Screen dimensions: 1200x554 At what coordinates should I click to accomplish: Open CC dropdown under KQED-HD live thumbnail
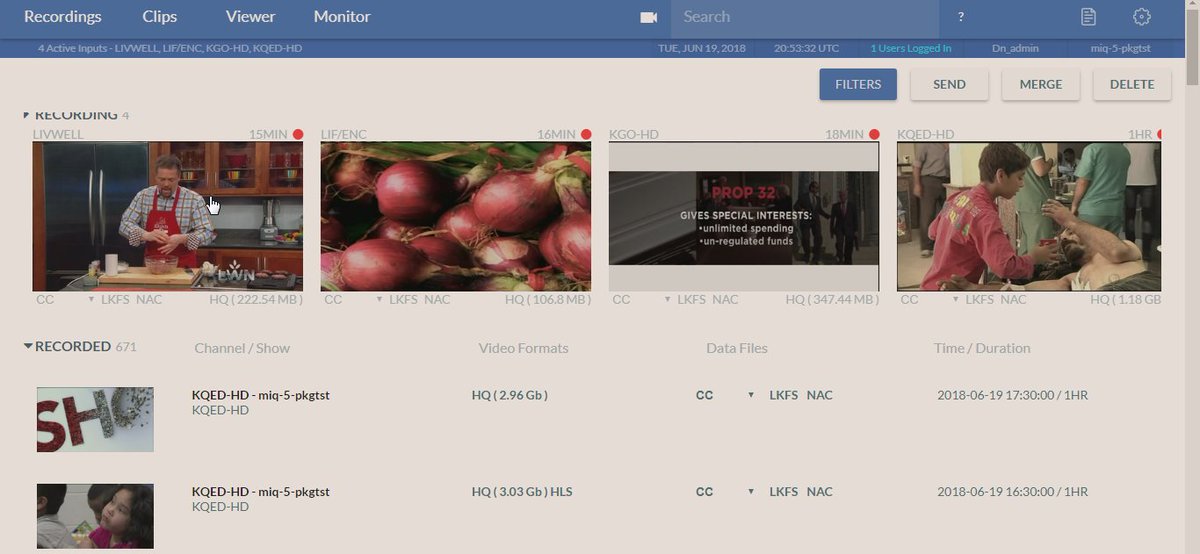click(x=956, y=300)
